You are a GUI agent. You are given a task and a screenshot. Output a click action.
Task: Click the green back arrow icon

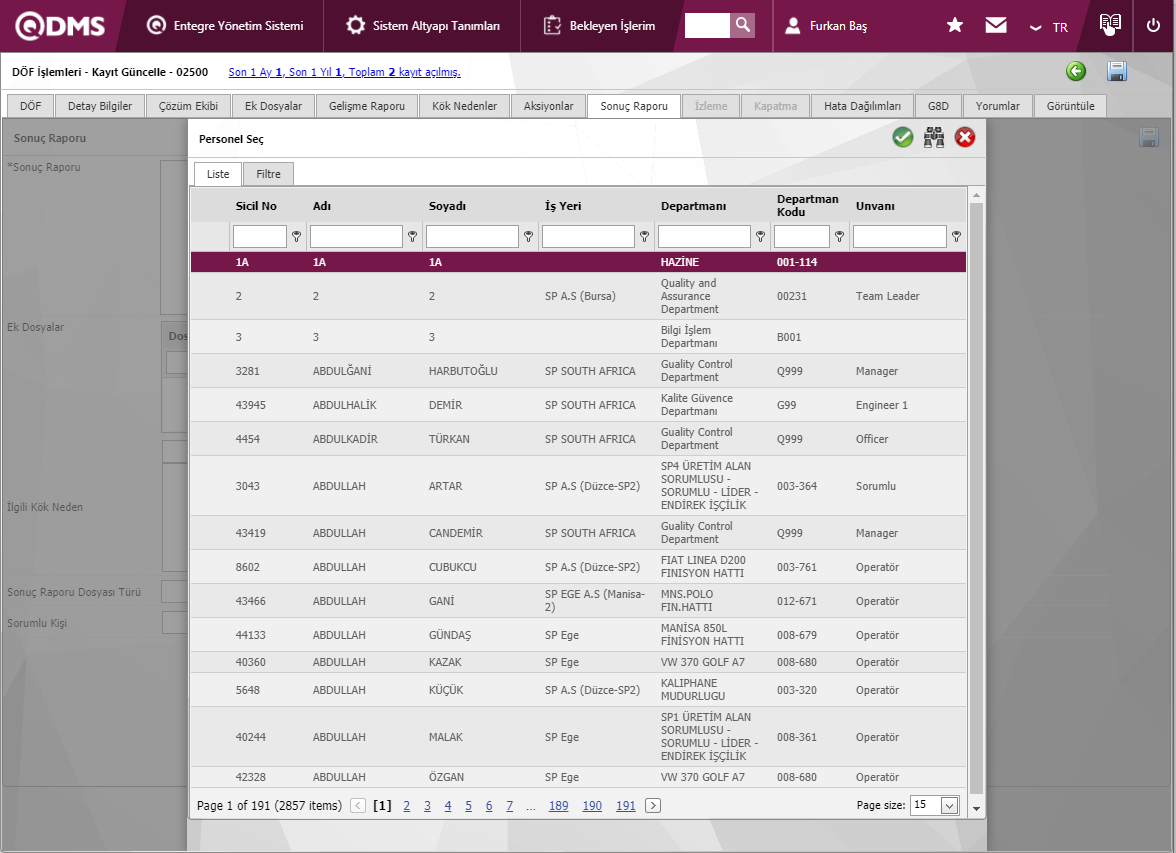pos(1076,71)
